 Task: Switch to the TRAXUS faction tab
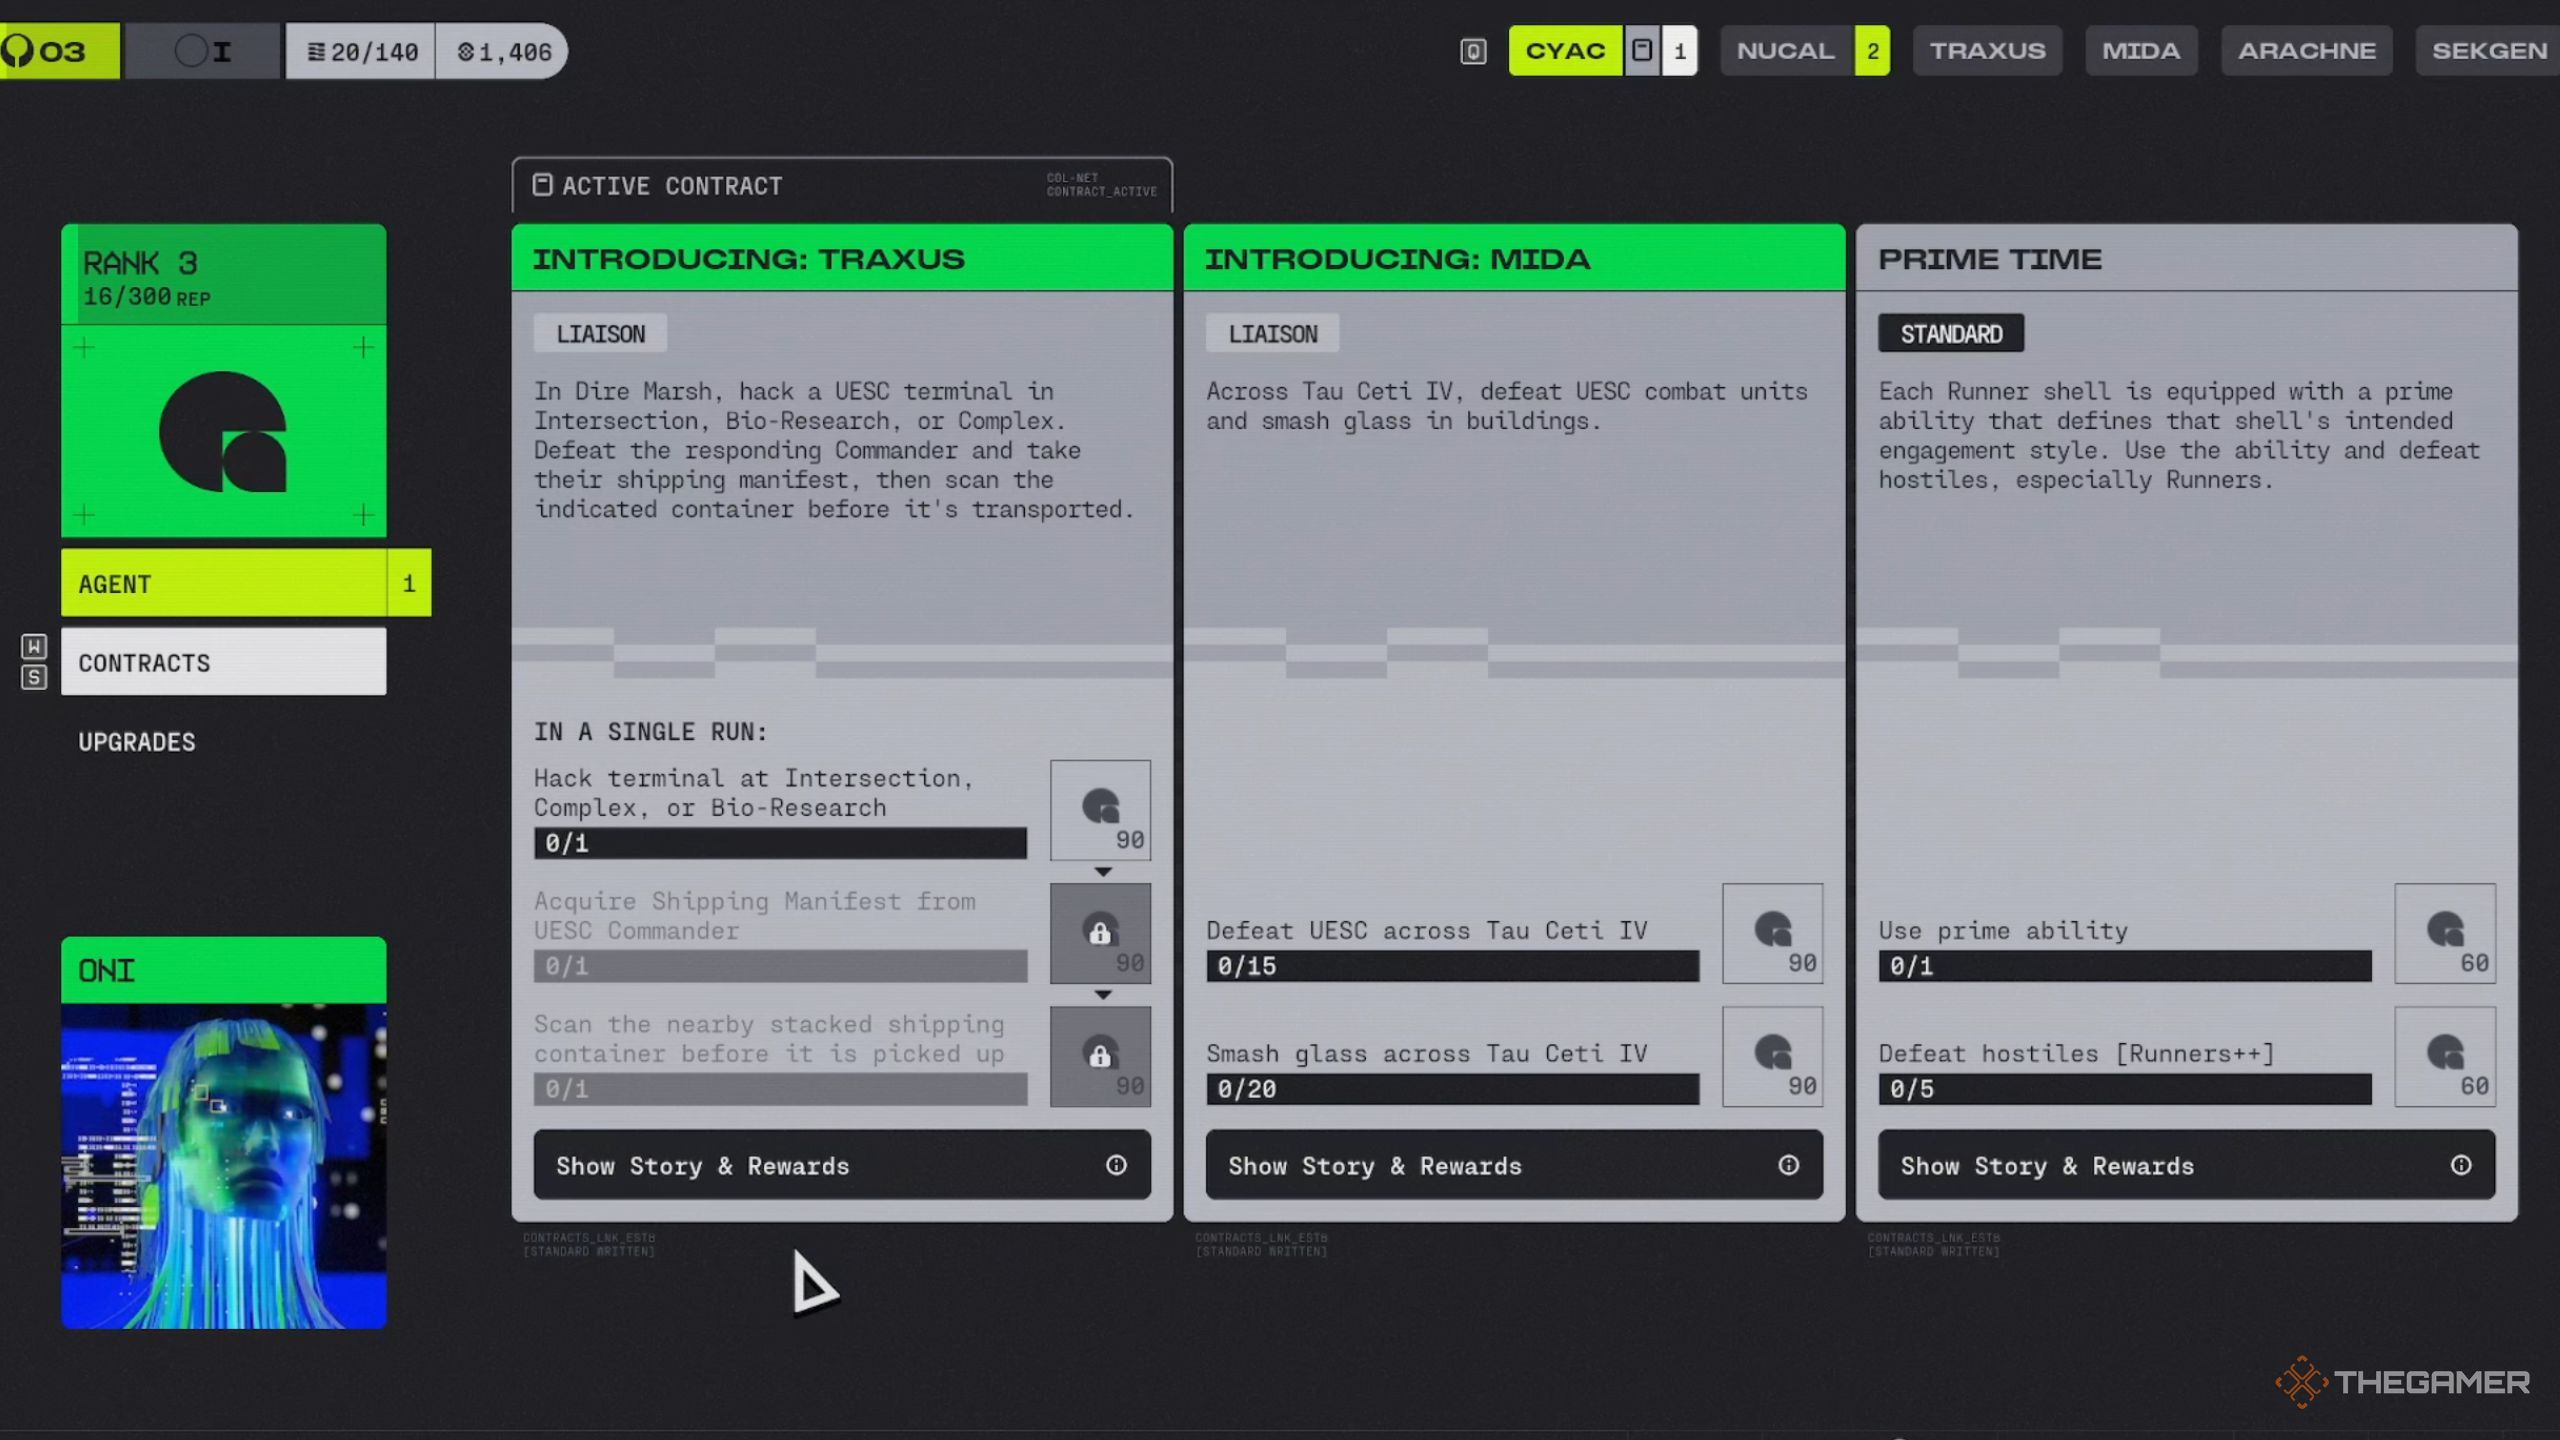pos(1987,51)
